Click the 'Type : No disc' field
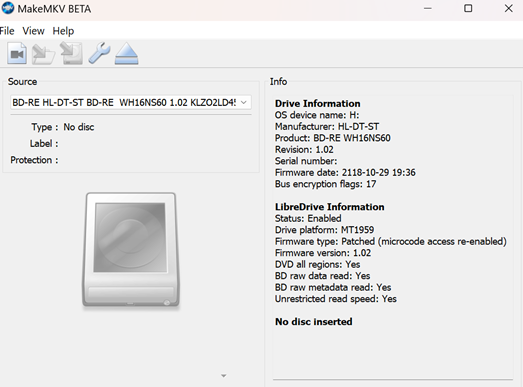This screenshot has height=387, width=523. pos(63,127)
